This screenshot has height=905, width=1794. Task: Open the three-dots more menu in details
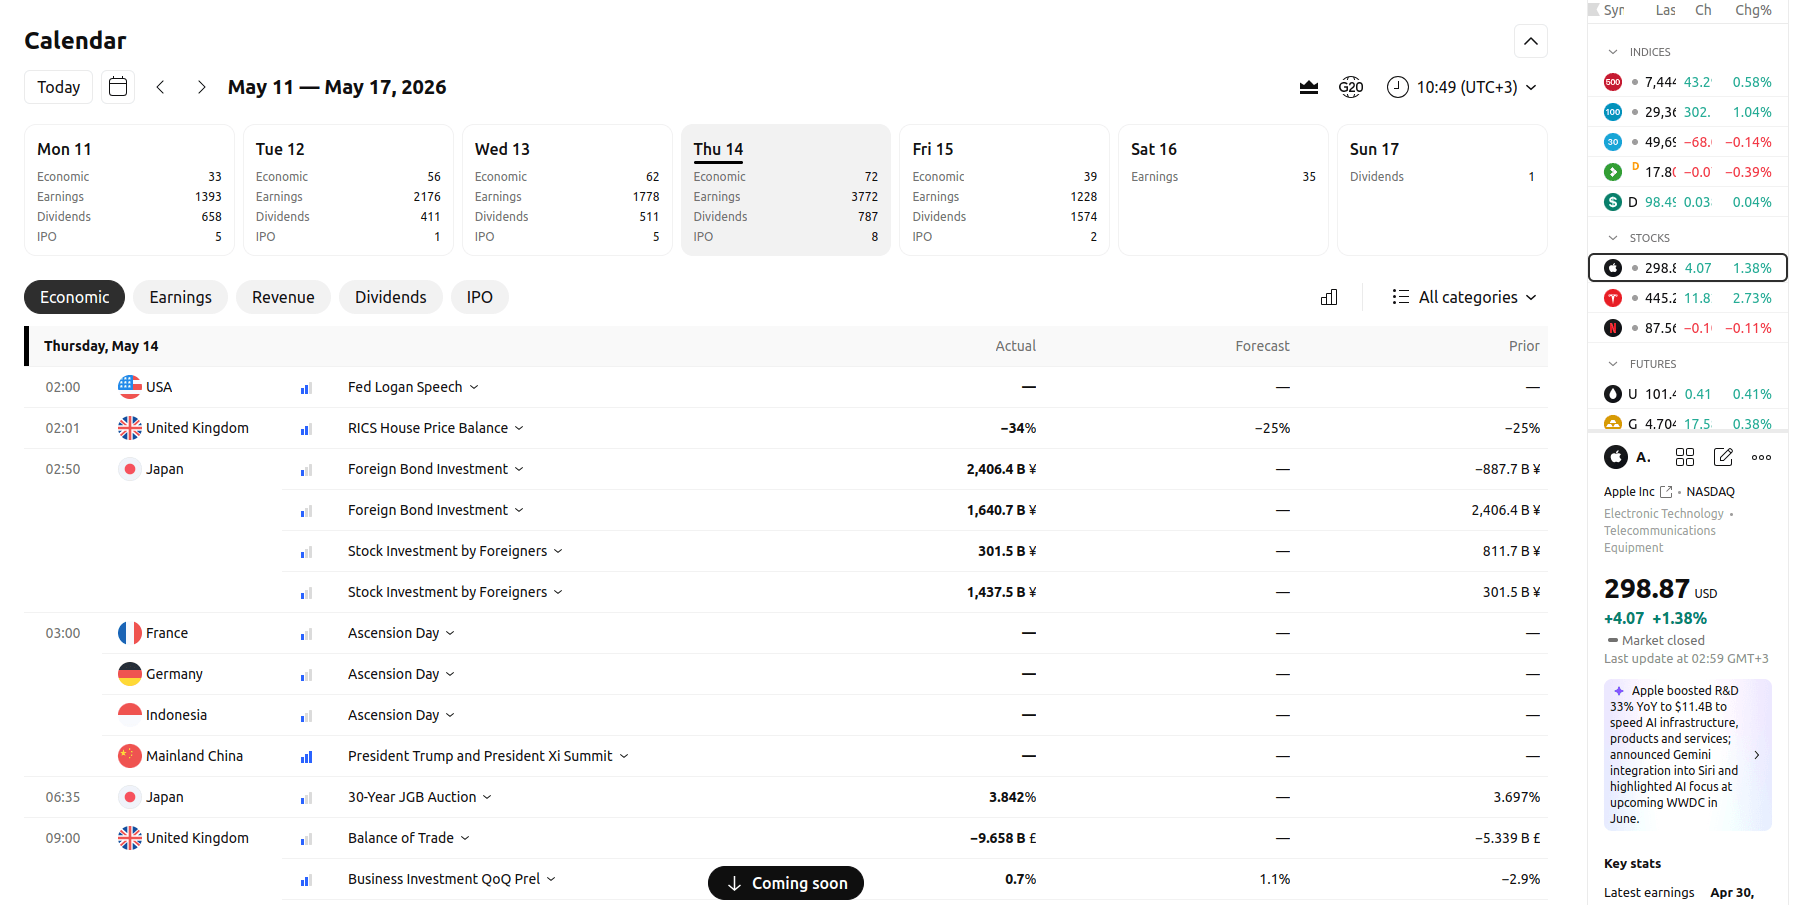click(1762, 457)
